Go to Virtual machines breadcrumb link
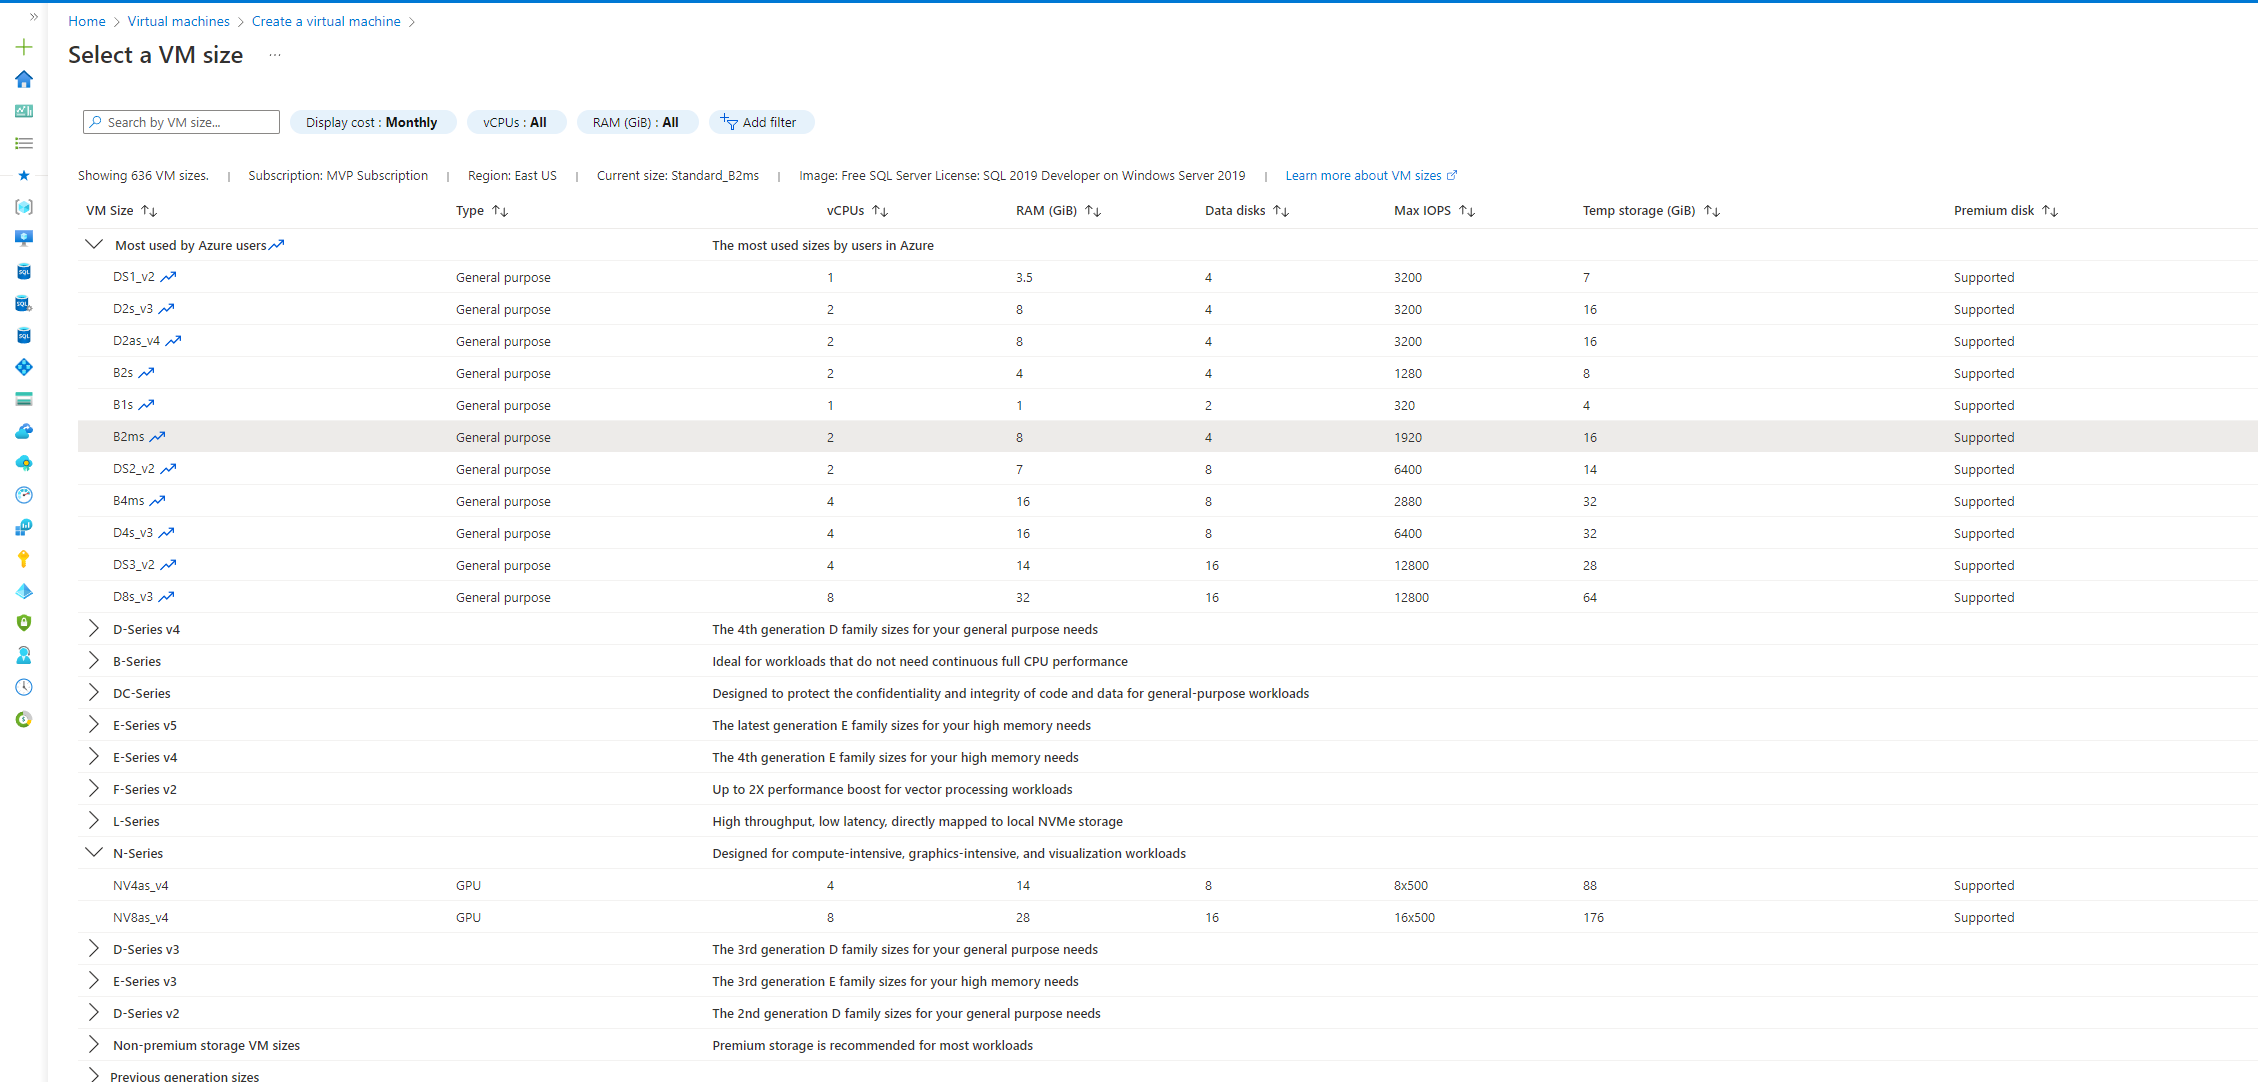2258x1082 pixels. pyautogui.click(x=179, y=21)
